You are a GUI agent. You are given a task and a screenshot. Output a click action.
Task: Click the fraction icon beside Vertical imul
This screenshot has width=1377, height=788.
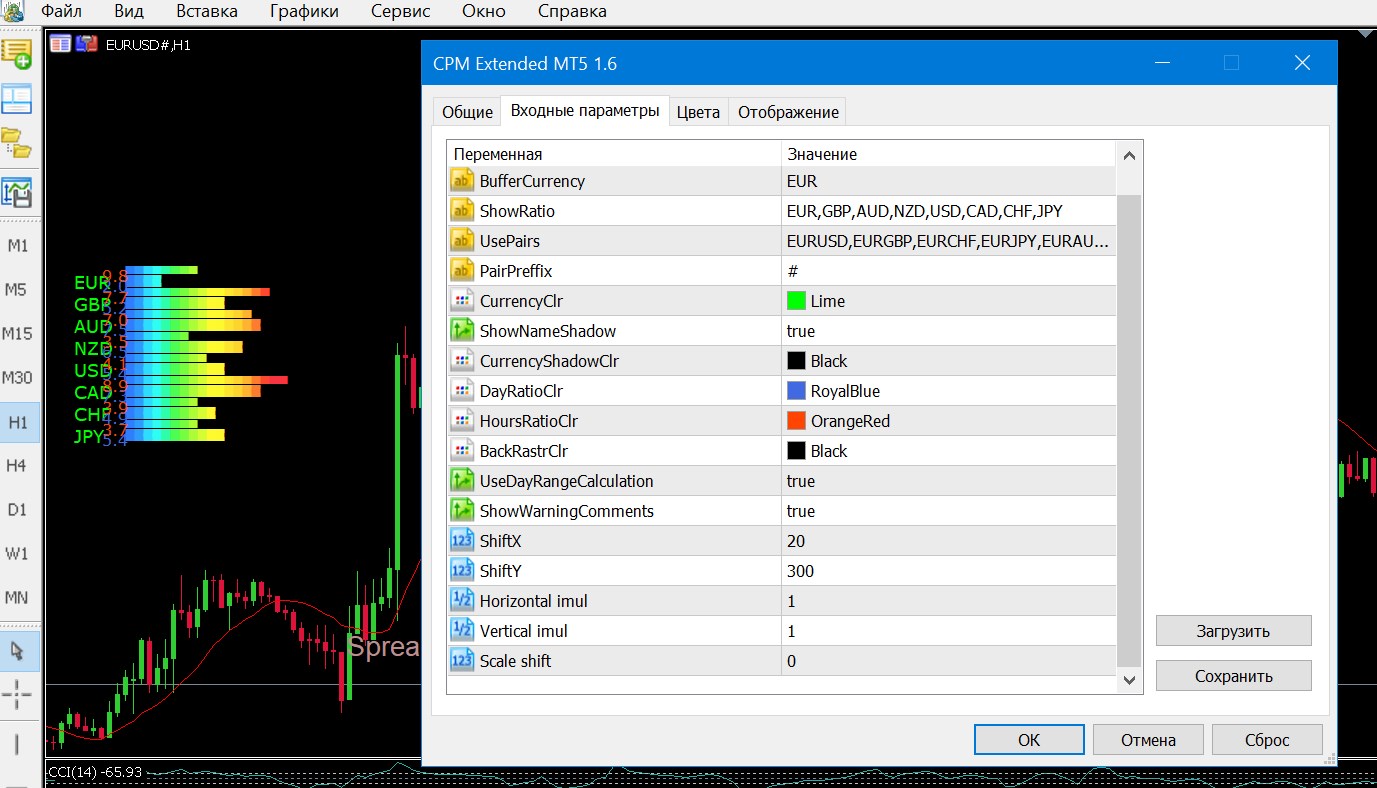tap(462, 631)
